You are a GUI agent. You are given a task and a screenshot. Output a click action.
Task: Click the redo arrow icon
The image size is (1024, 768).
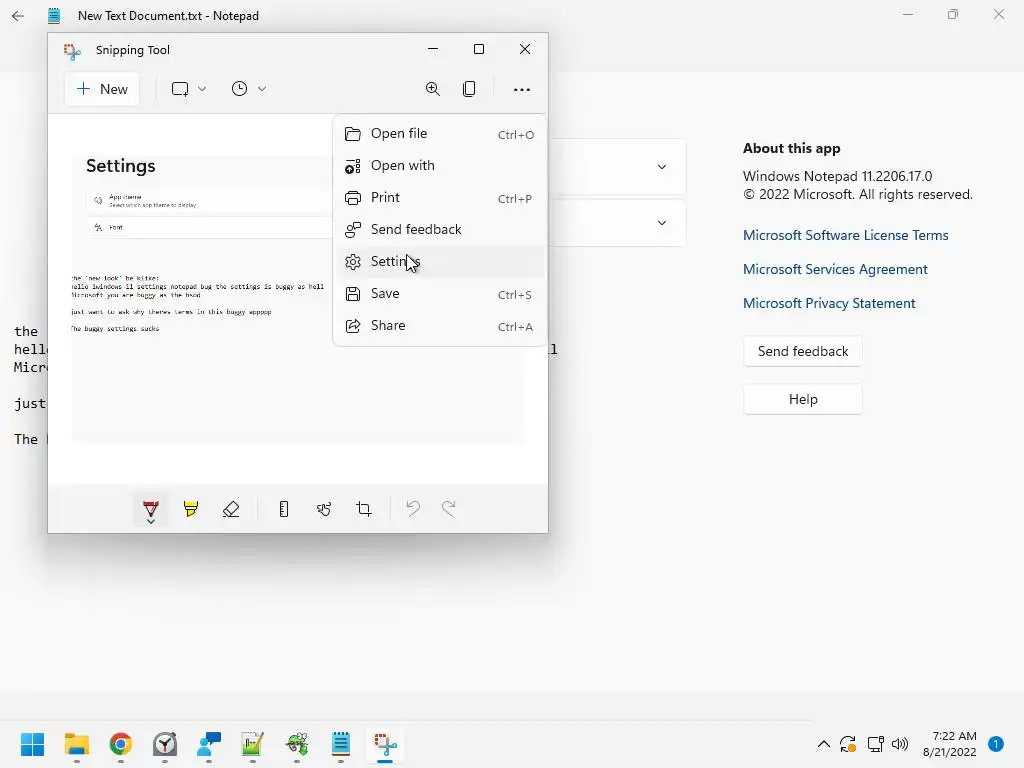(x=449, y=509)
